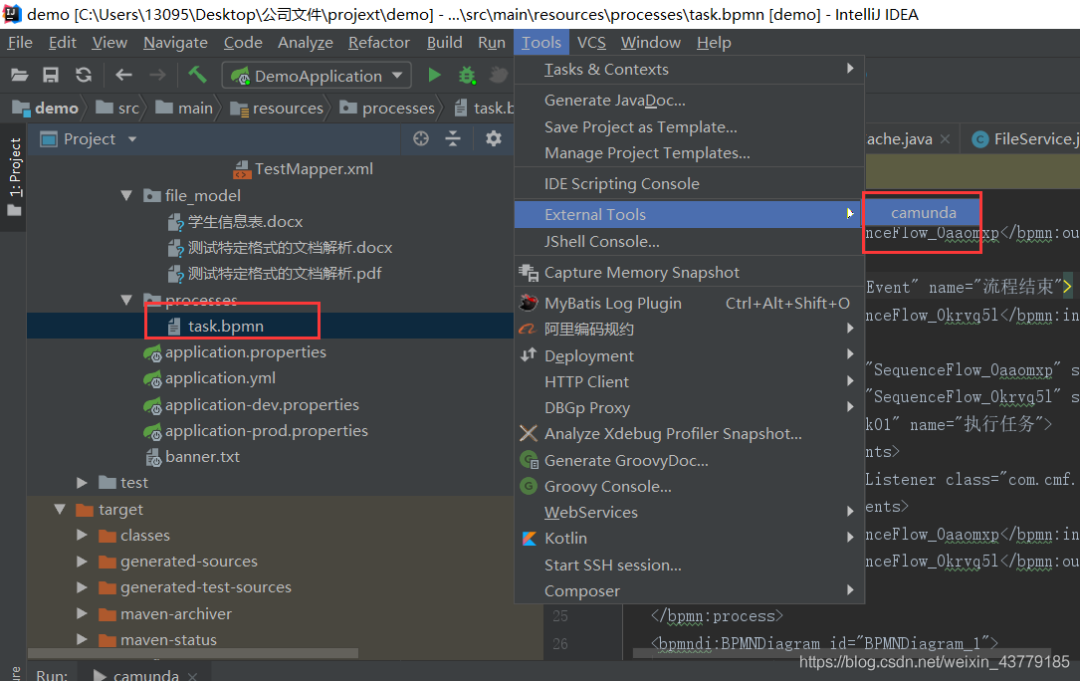
Task: Open the DBGp Proxy submenu
Action: (689, 408)
